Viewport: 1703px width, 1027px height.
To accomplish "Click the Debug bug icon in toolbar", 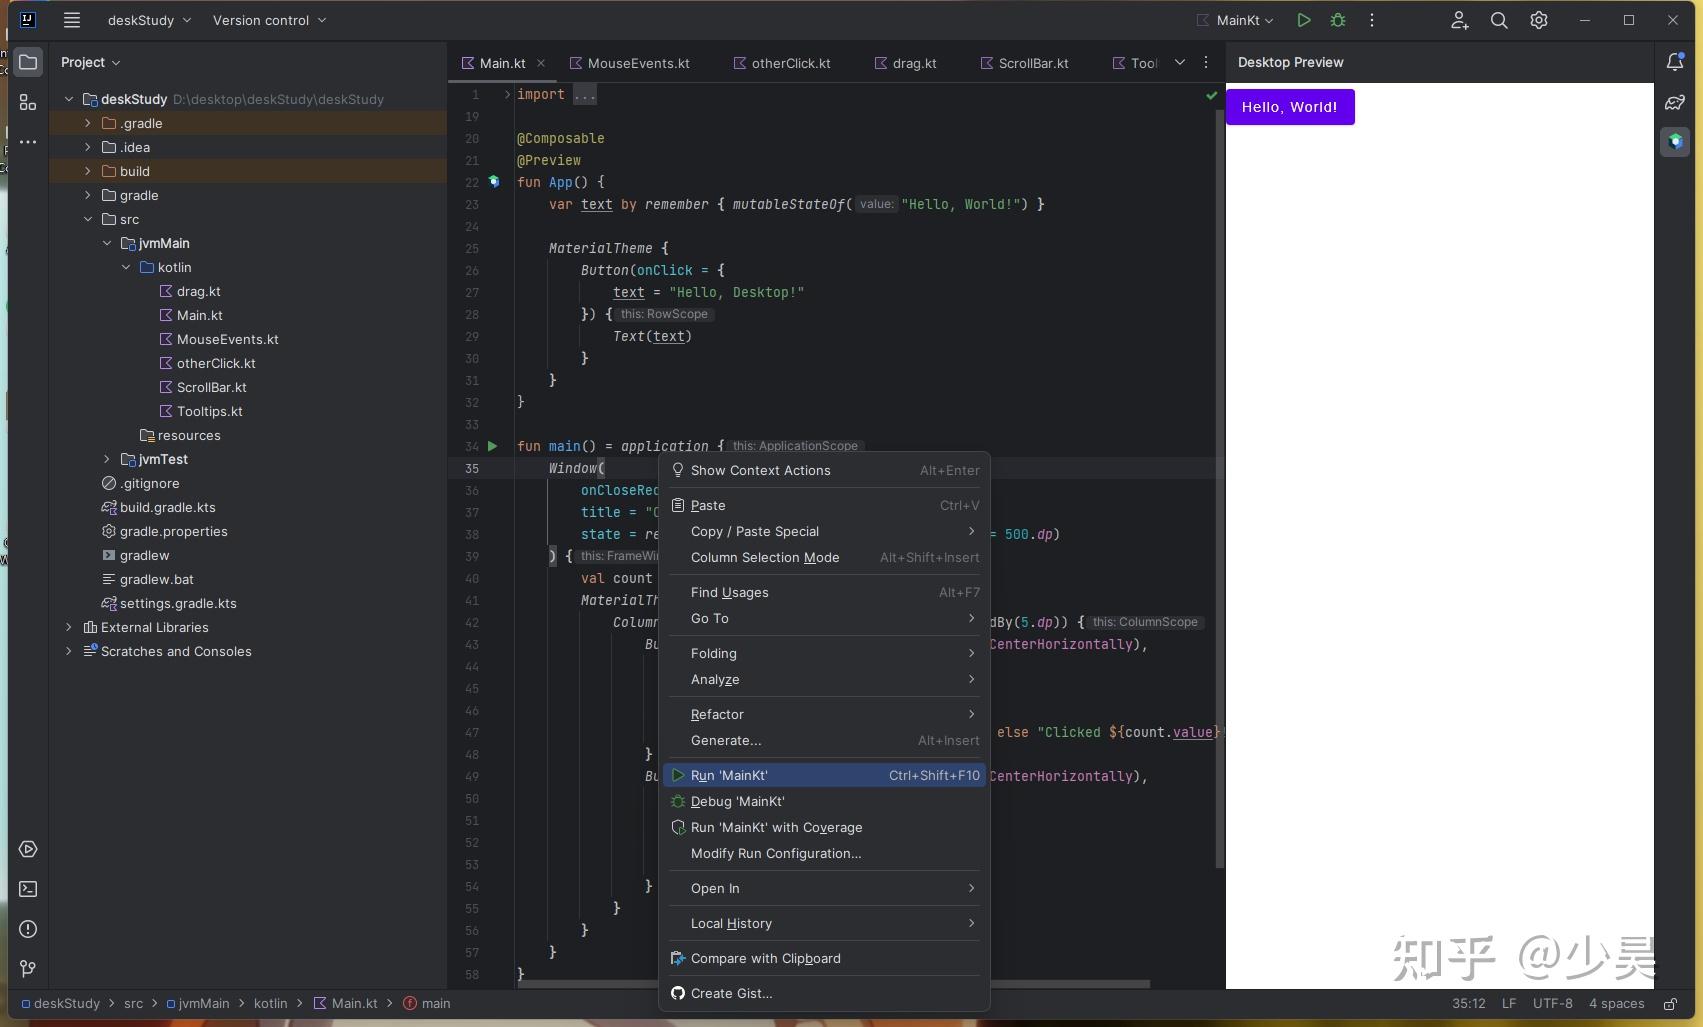I will point(1338,20).
